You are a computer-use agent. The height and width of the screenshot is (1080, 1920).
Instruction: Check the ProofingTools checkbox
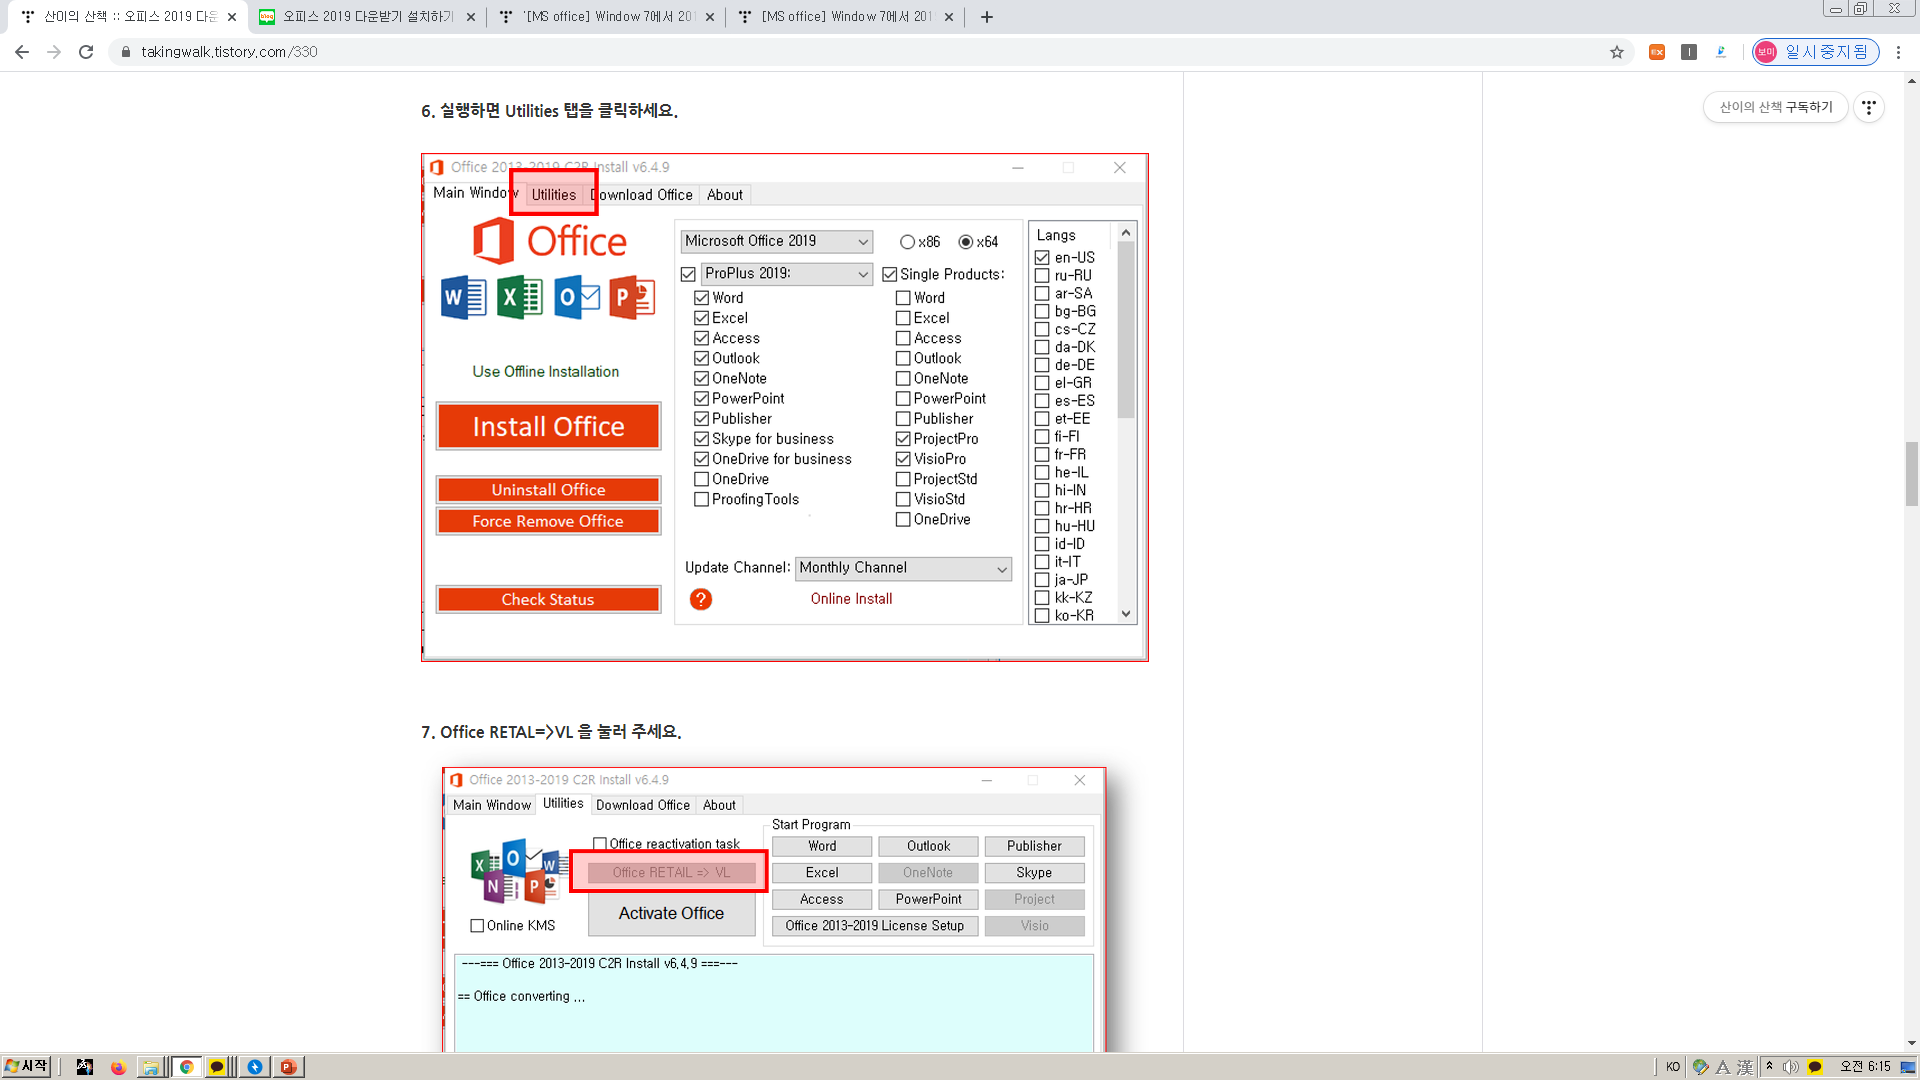click(x=701, y=499)
